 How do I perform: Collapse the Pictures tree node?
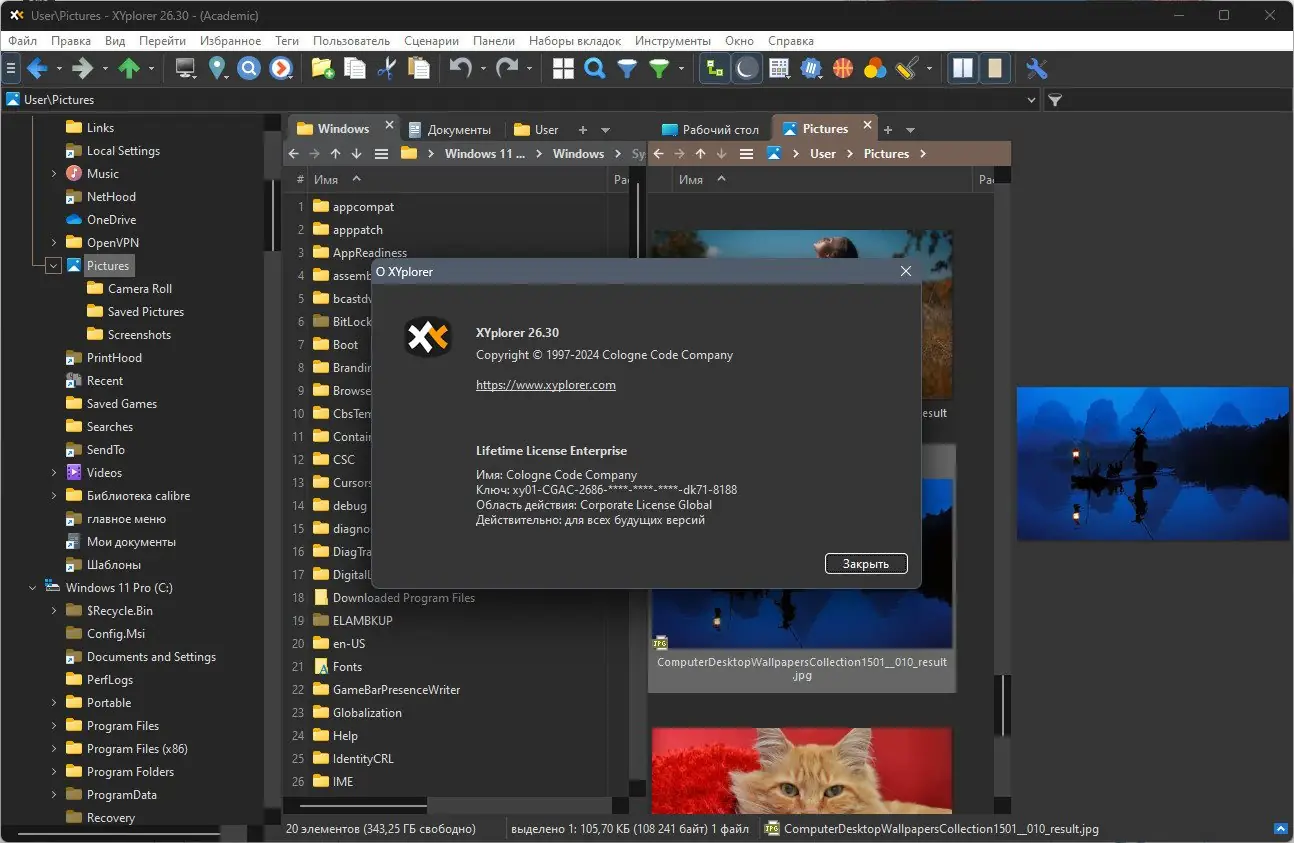click(54, 266)
